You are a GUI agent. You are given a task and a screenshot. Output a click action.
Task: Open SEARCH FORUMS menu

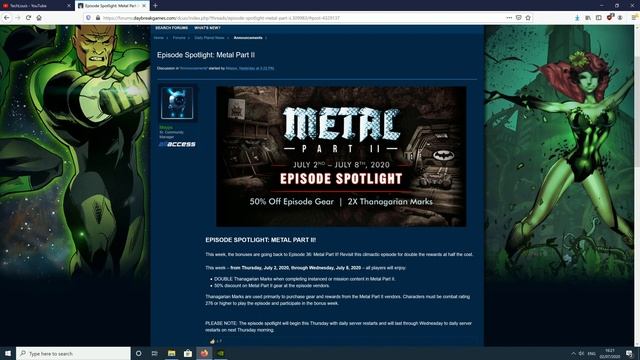click(171, 28)
